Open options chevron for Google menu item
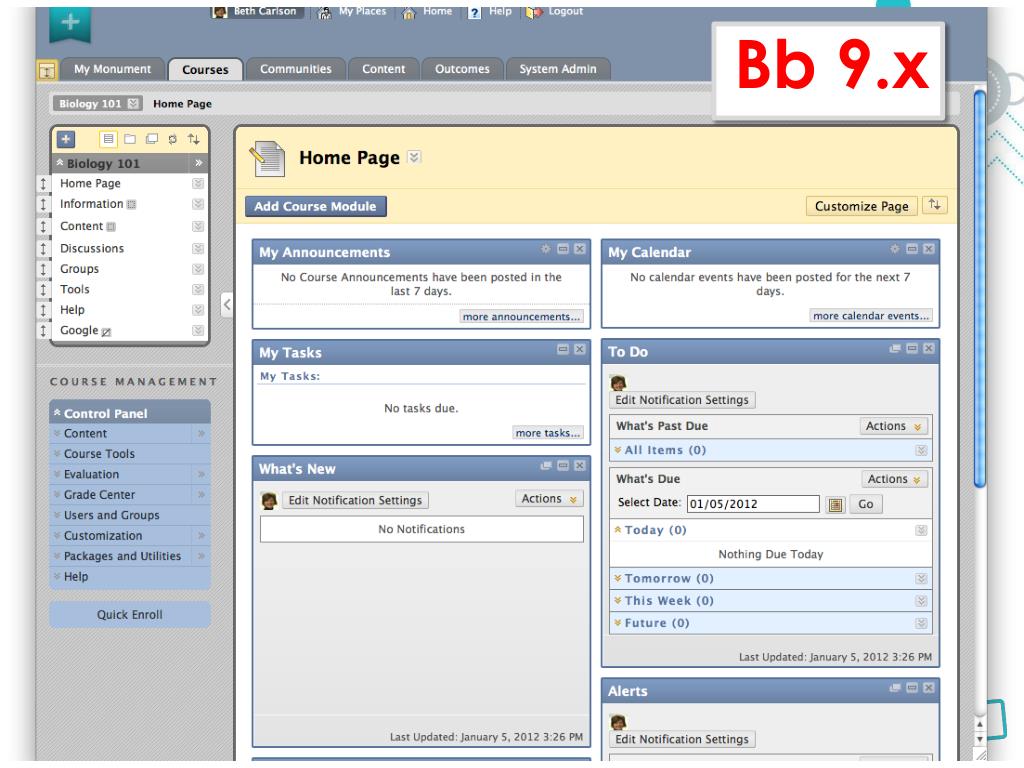Viewport: 1024px width, 768px height. 198,330
